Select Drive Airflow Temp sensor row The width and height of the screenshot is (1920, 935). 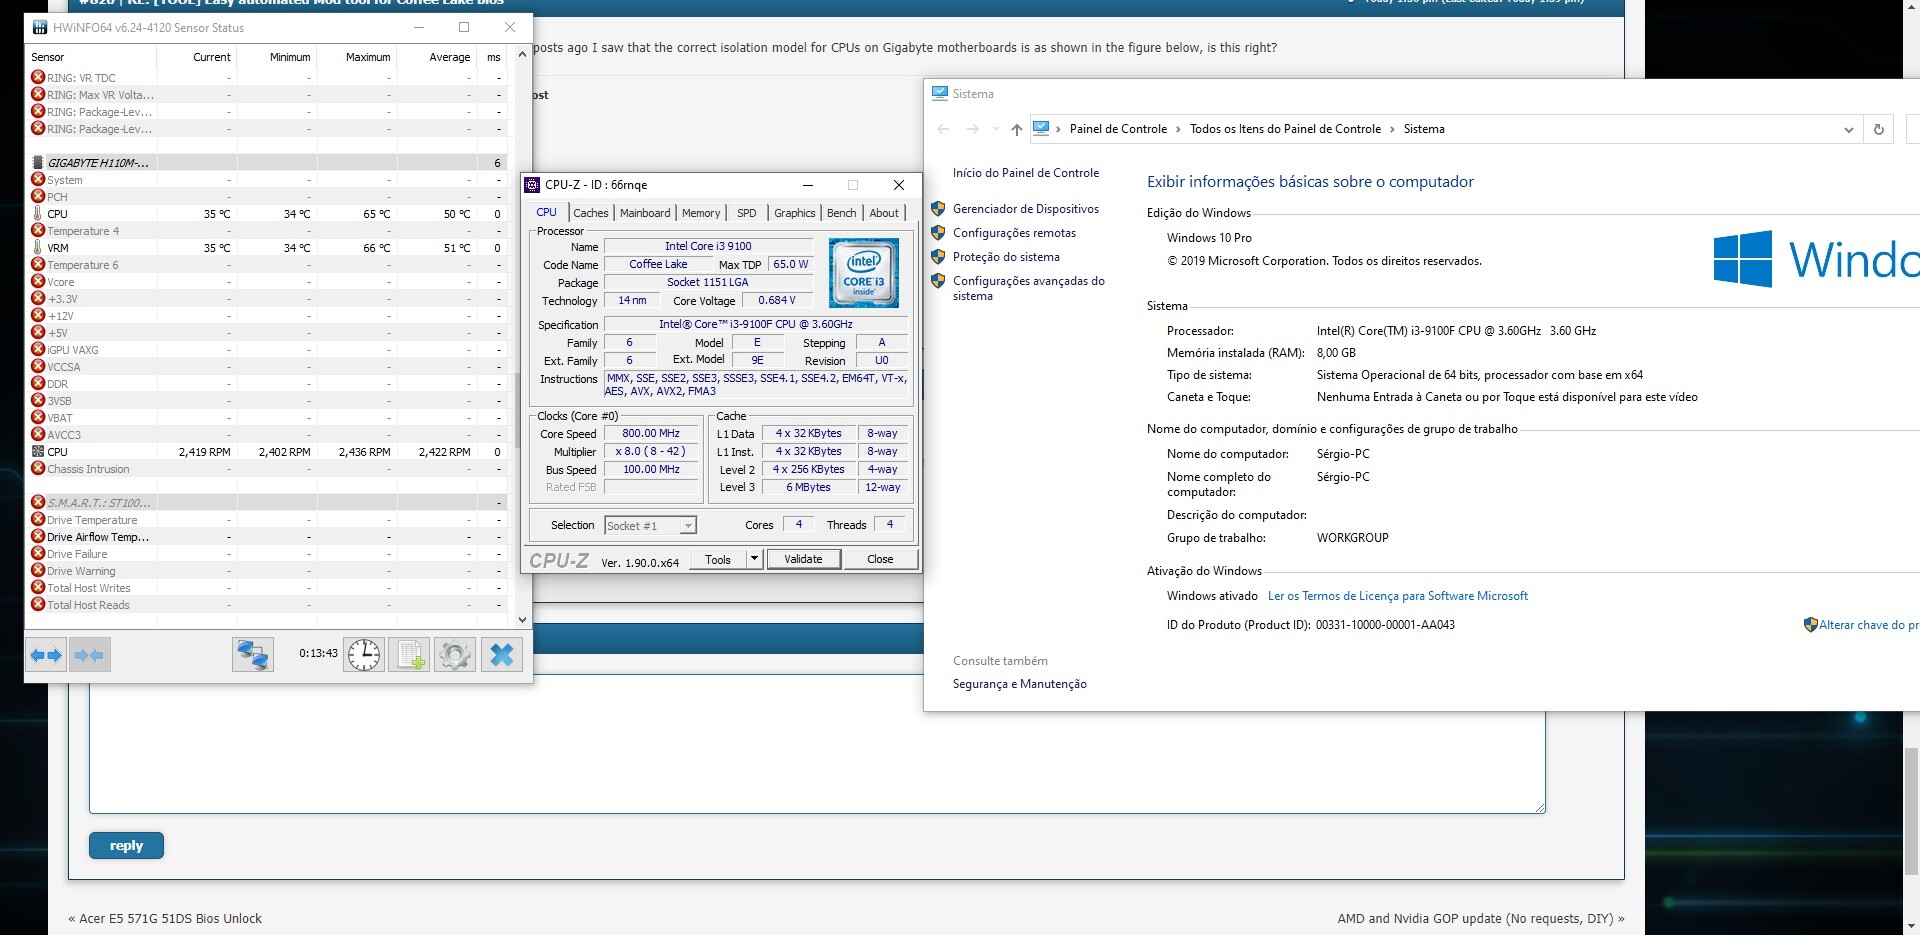point(268,537)
